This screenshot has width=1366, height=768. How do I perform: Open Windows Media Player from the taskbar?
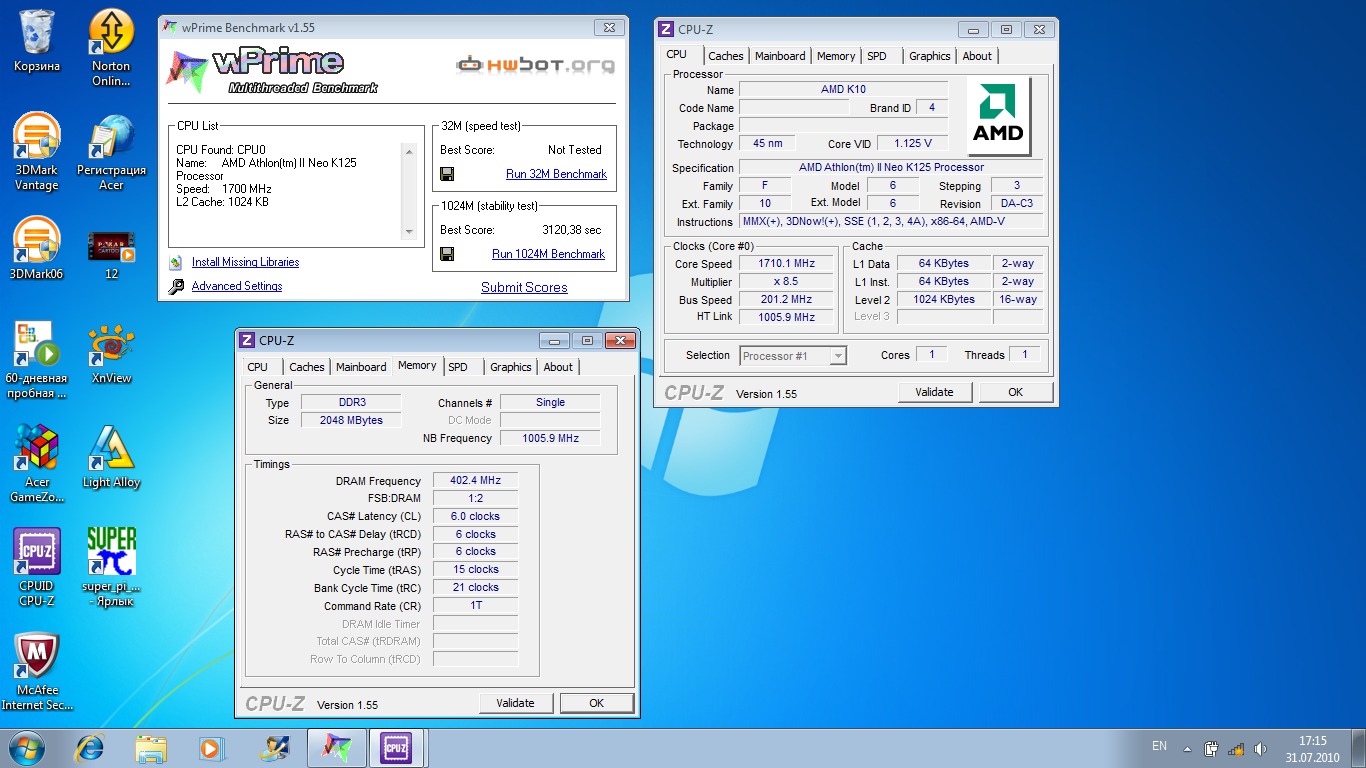click(211, 748)
